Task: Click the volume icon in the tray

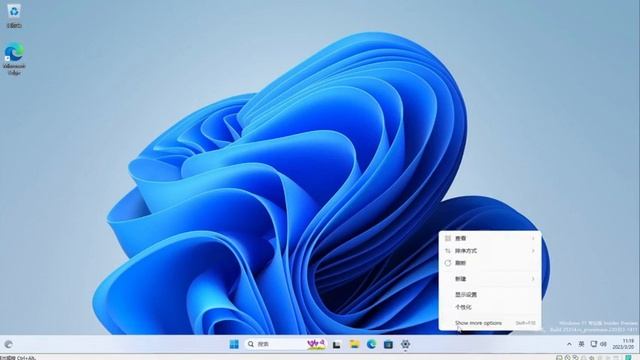Action: (x=603, y=344)
